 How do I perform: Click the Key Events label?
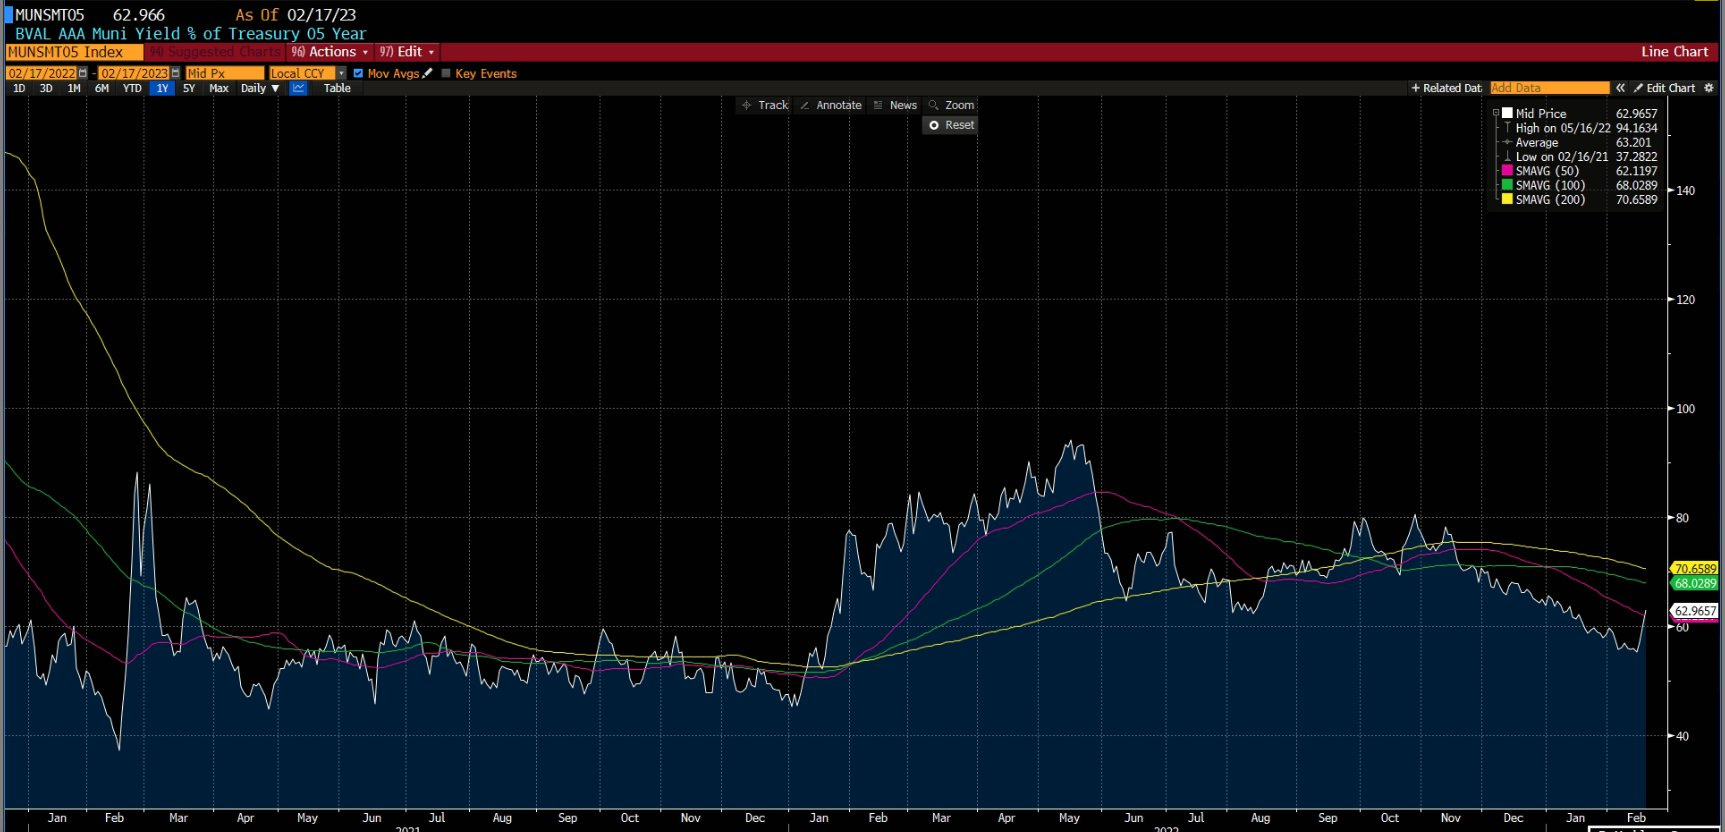(486, 73)
